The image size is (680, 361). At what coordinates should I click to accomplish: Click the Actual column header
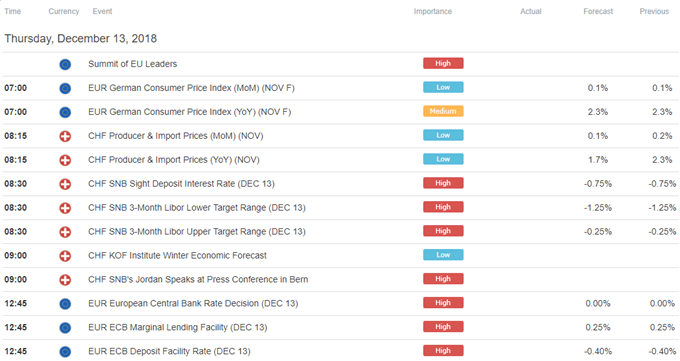(531, 11)
